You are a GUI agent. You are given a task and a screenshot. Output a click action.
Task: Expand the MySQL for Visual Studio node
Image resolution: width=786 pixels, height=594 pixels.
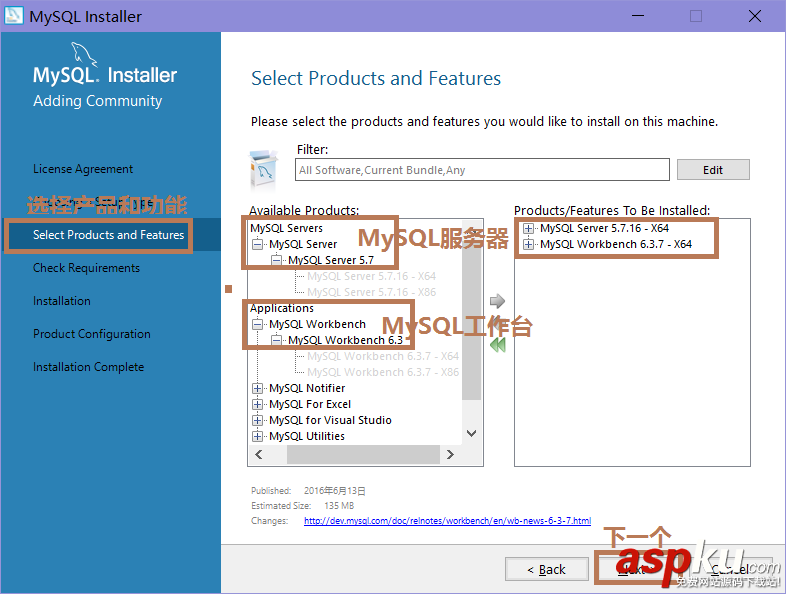coord(257,421)
